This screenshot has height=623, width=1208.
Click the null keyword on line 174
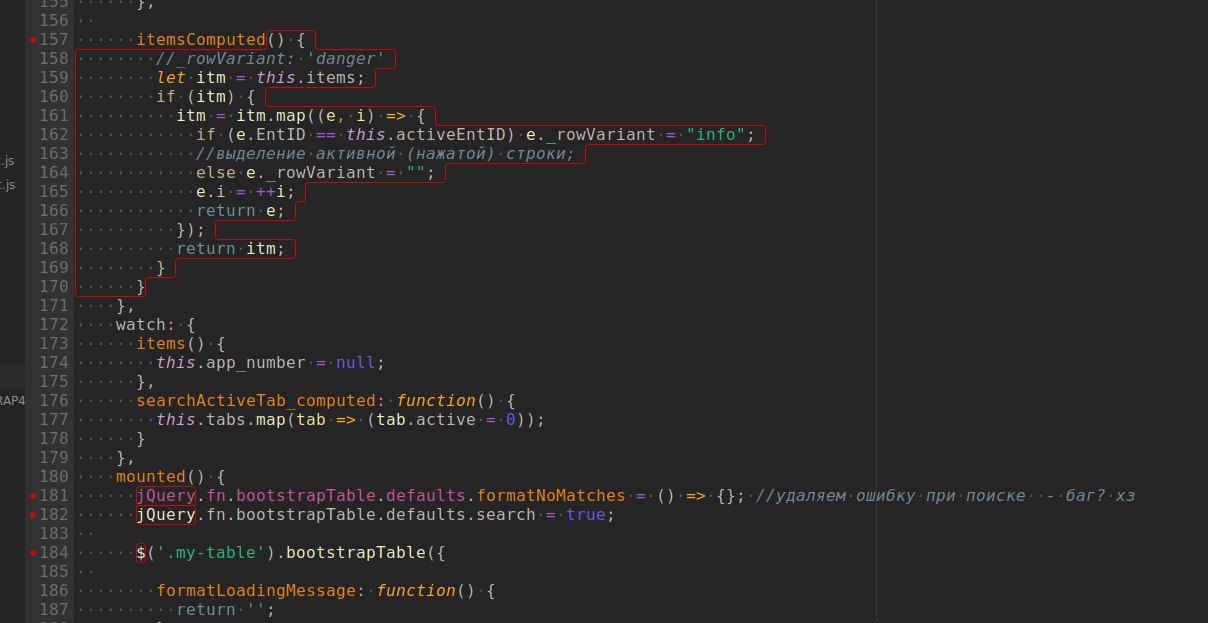pyautogui.click(x=357, y=363)
